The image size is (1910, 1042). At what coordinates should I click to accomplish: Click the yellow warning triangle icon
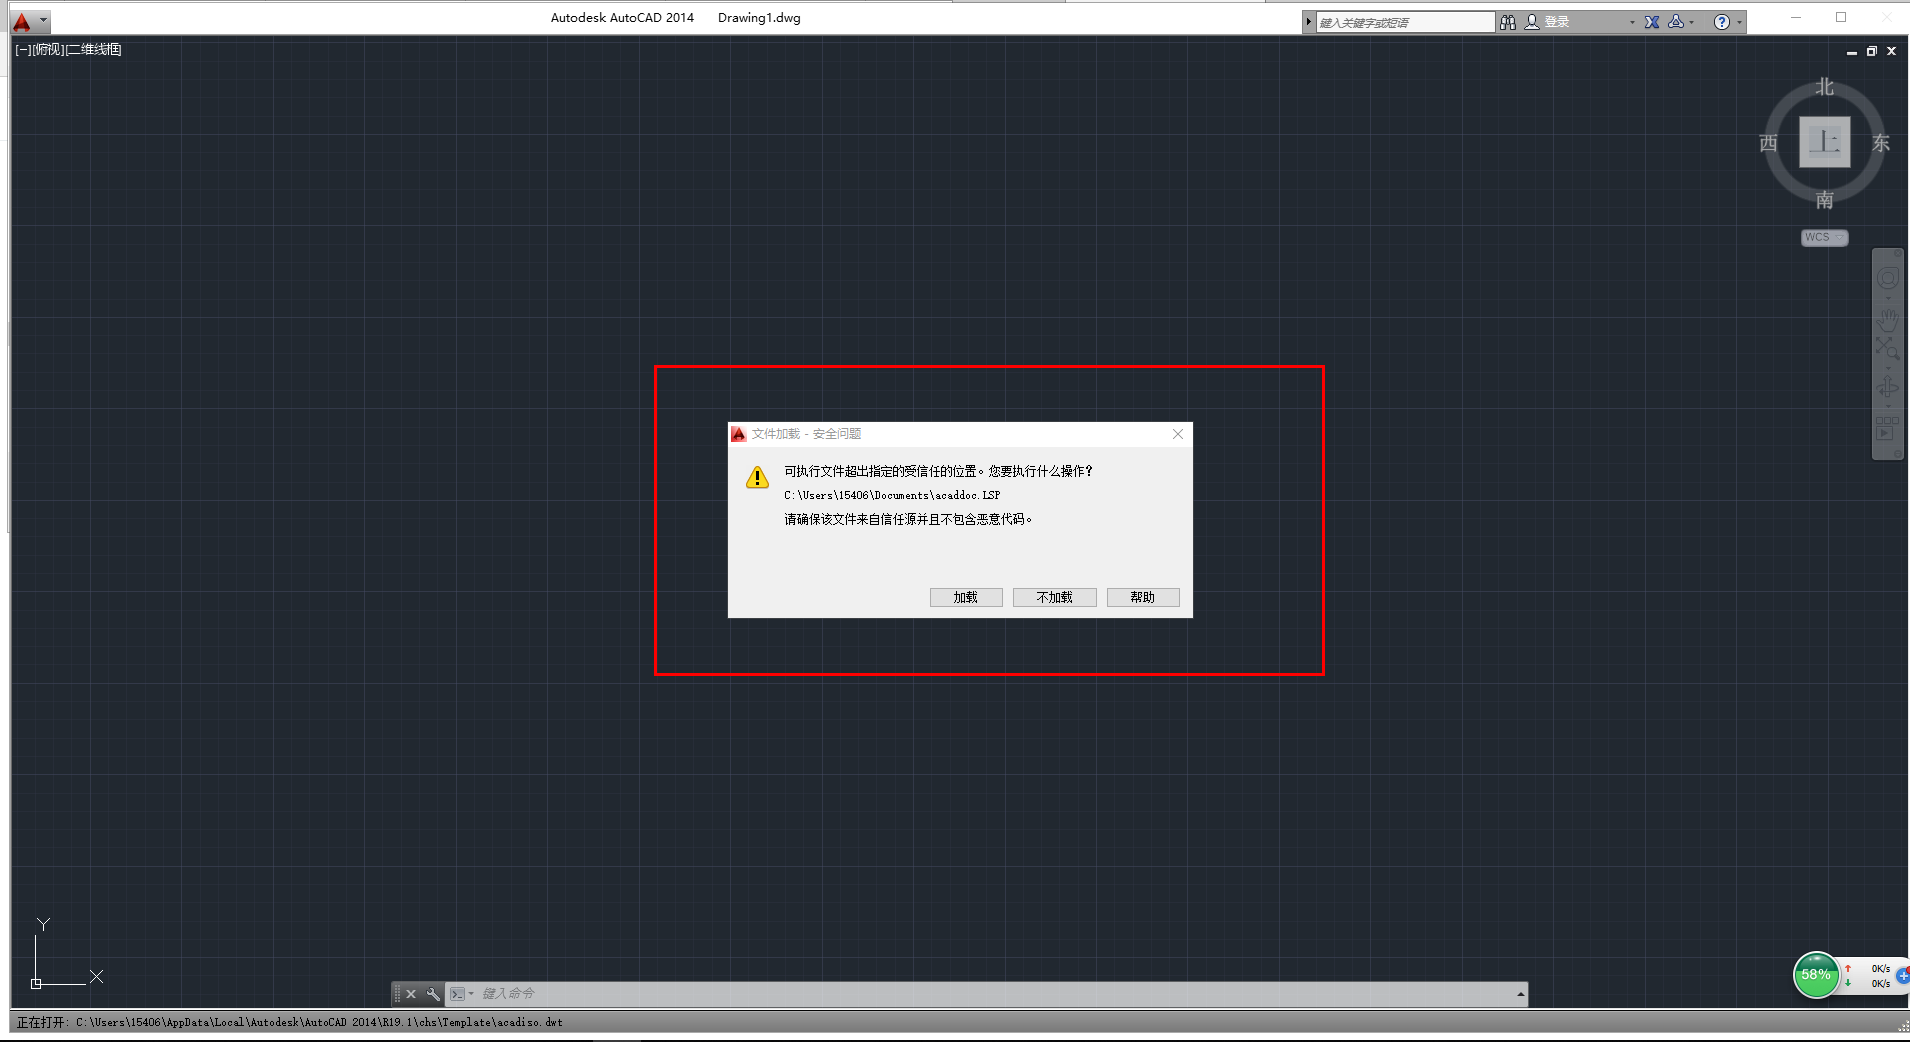758,477
